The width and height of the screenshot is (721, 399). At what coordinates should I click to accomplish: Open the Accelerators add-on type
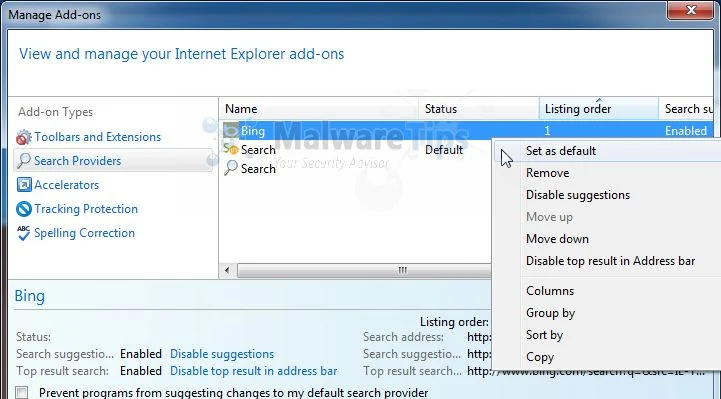(67, 185)
